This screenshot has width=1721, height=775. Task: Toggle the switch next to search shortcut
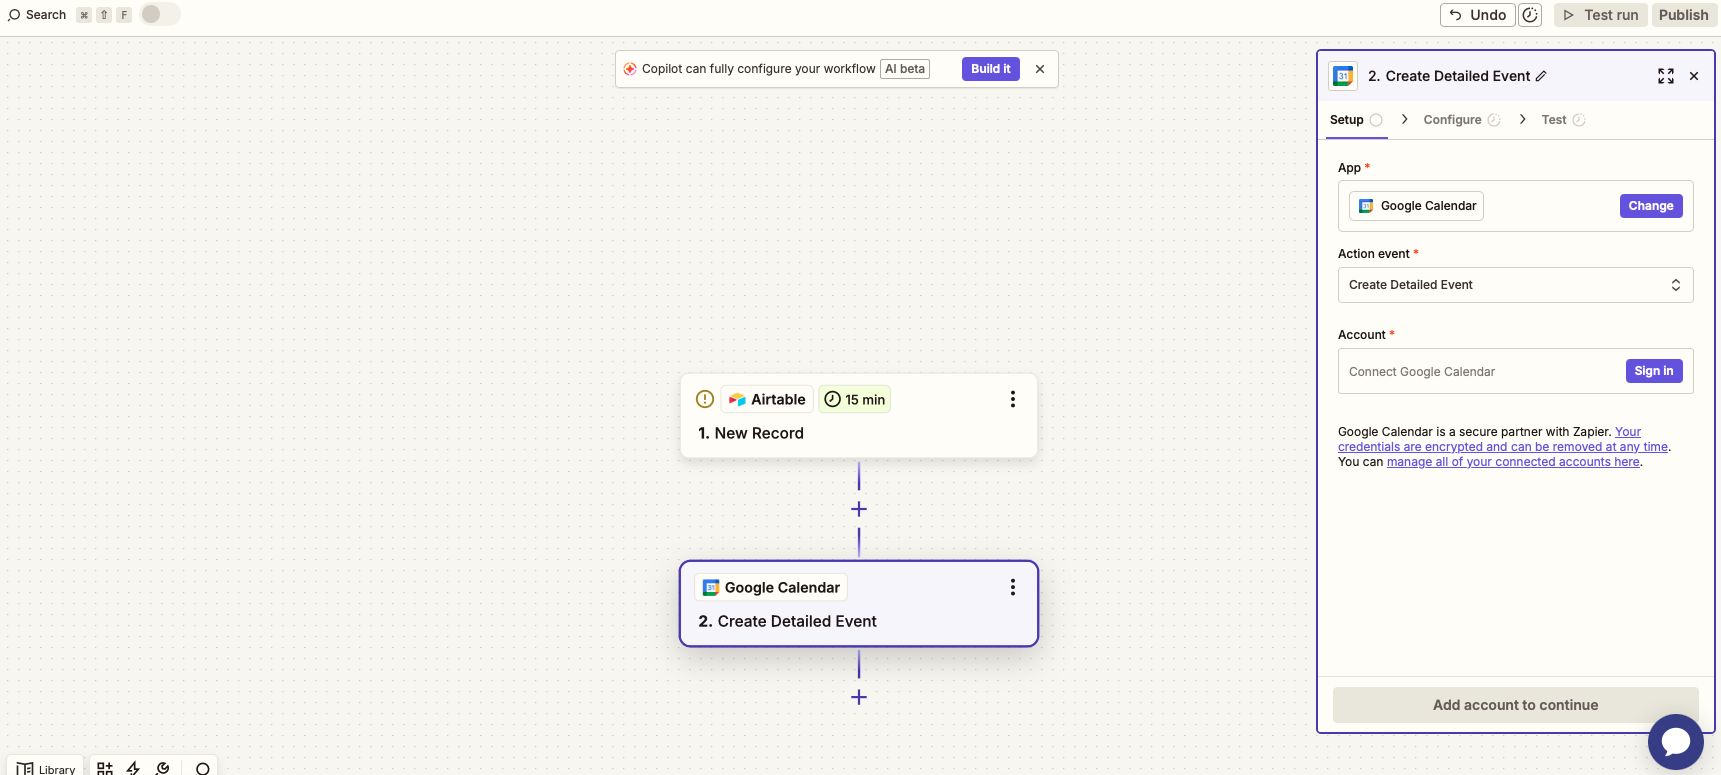(x=160, y=14)
